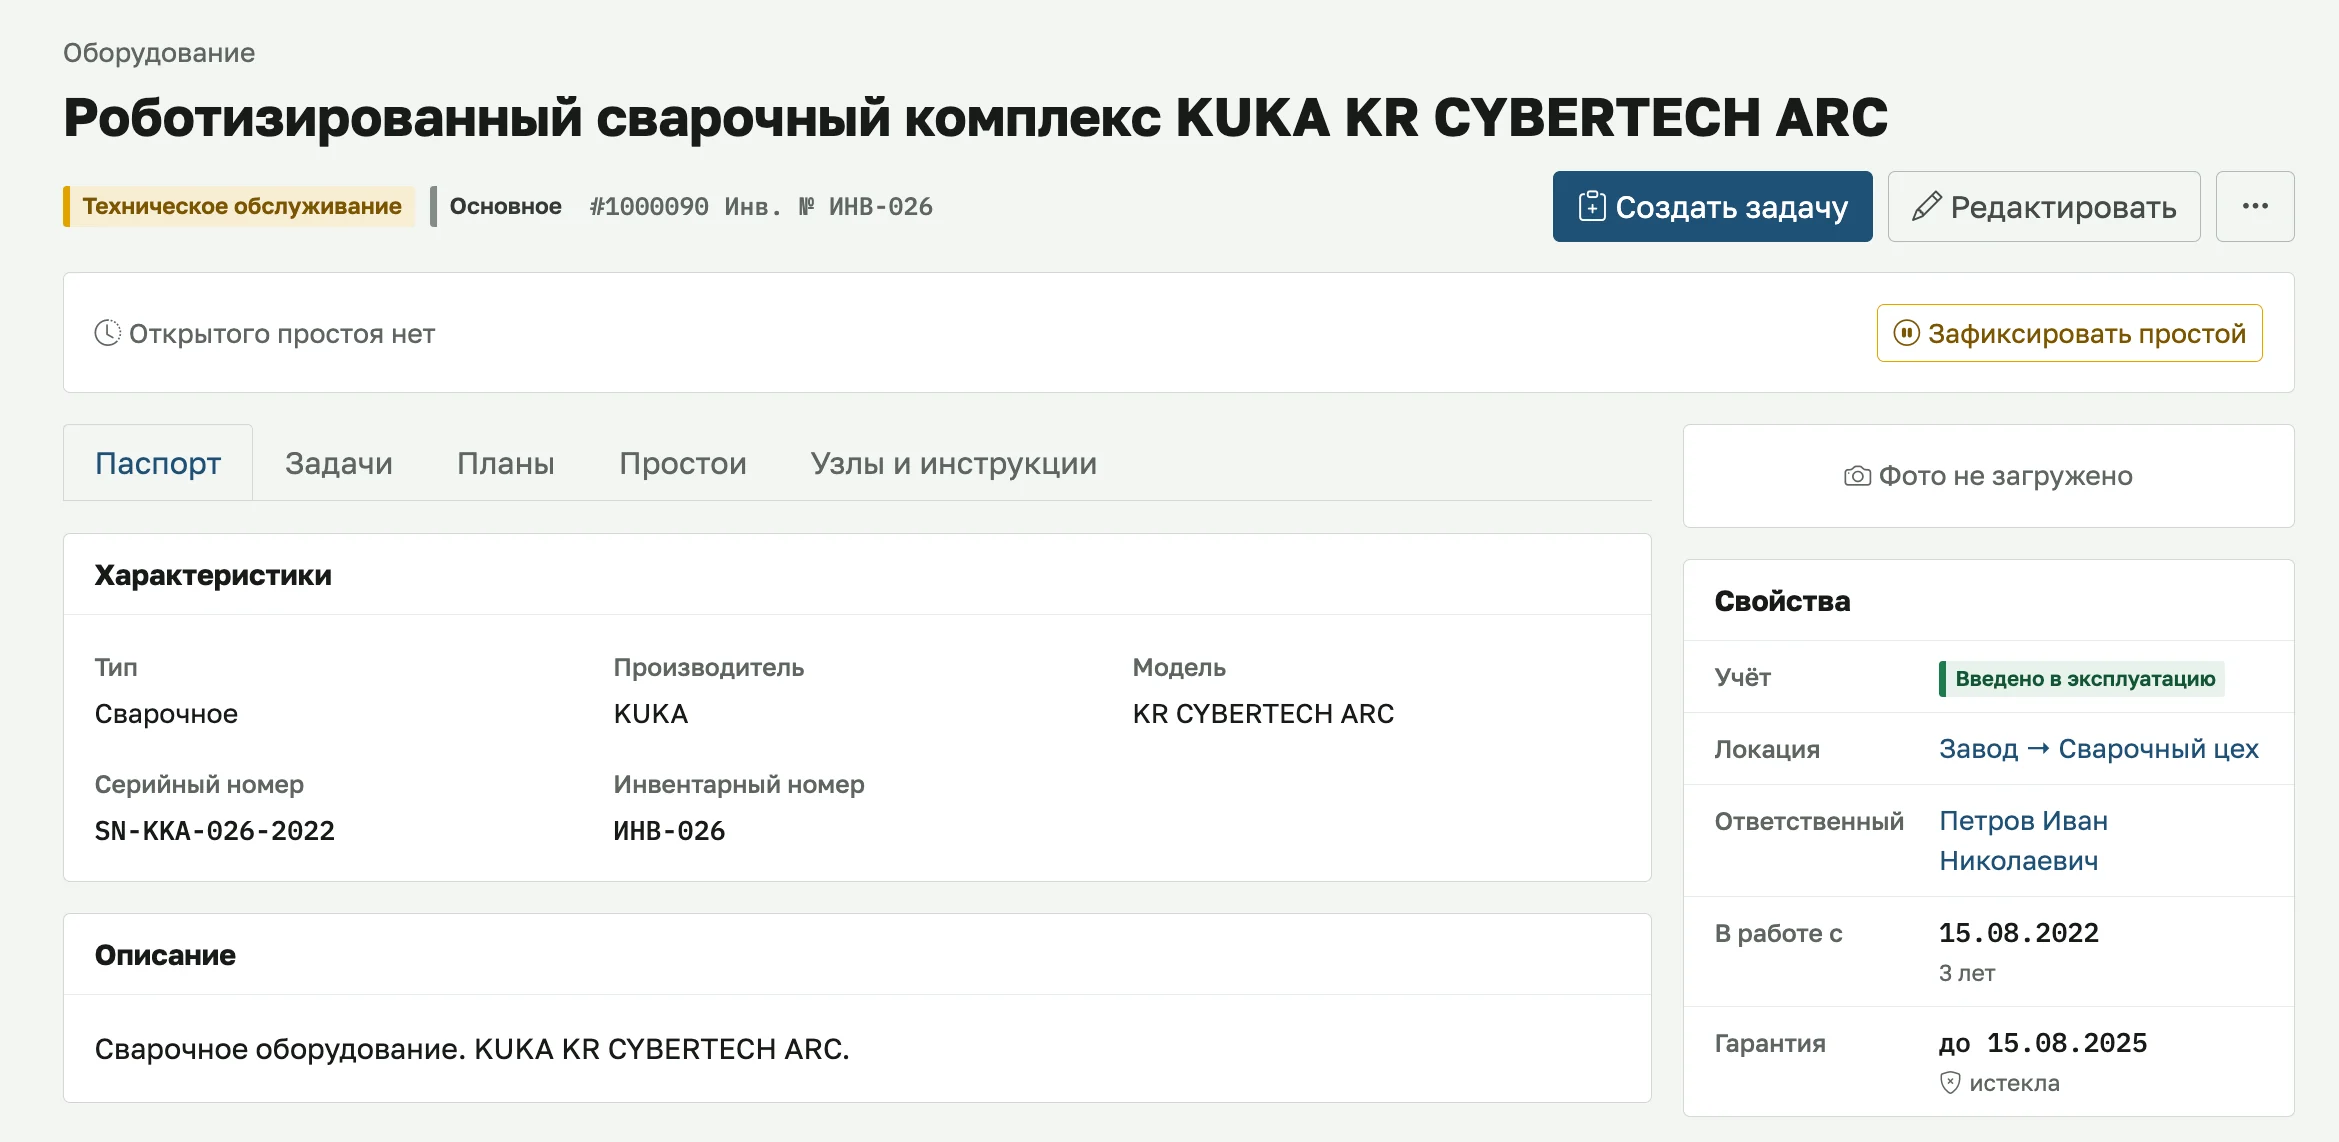Switch to the Задачи tab

[x=339, y=463]
